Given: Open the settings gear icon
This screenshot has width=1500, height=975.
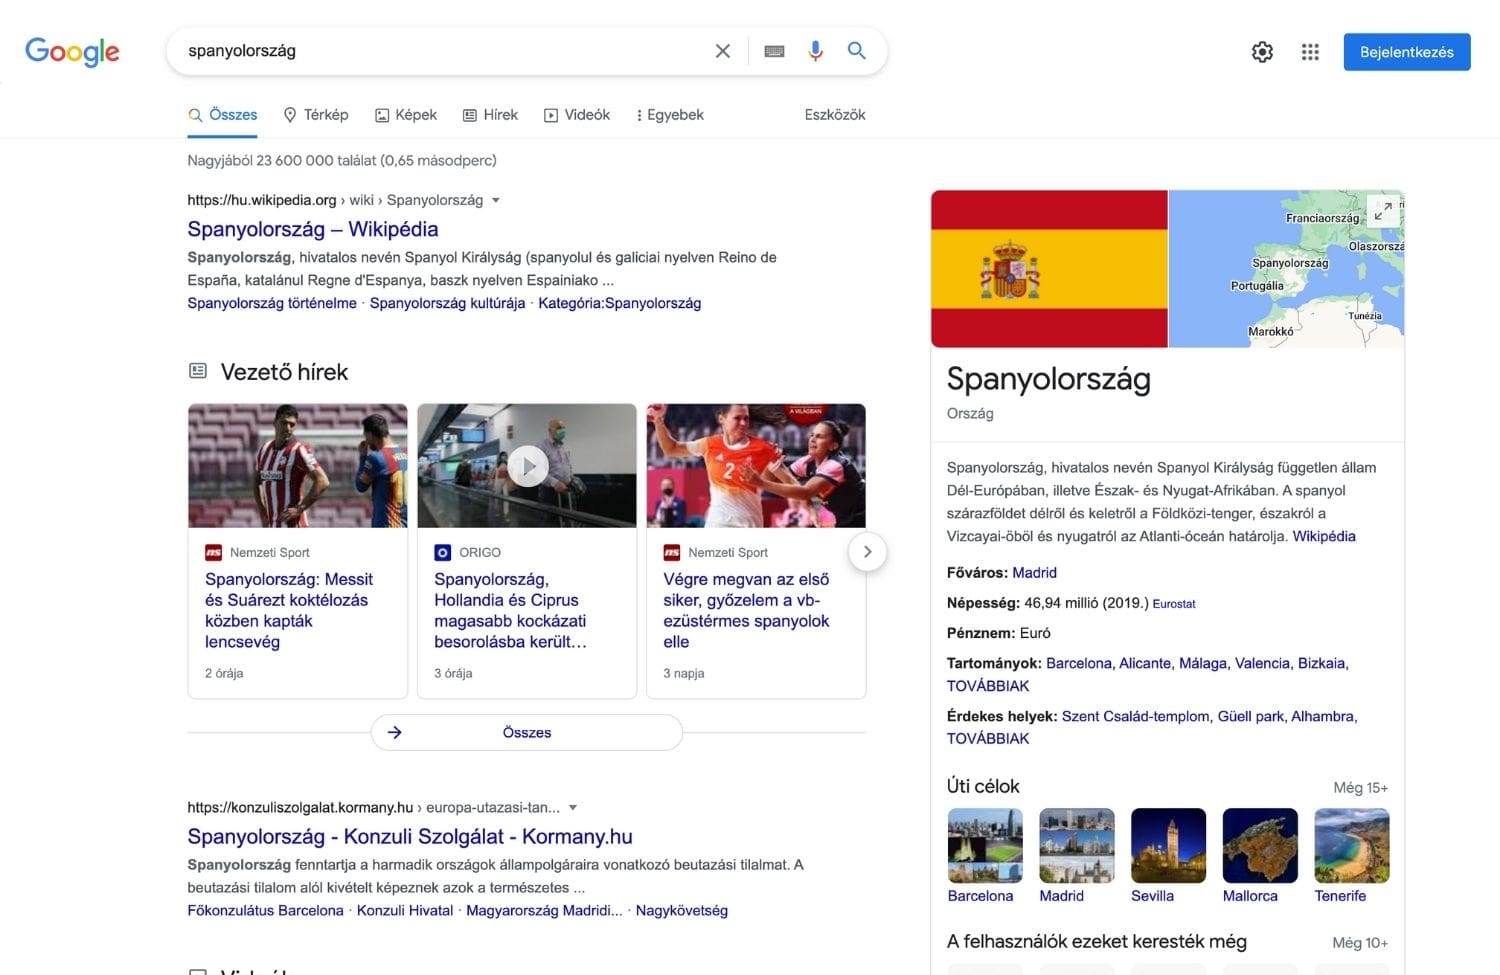Looking at the screenshot, I should [x=1262, y=52].
